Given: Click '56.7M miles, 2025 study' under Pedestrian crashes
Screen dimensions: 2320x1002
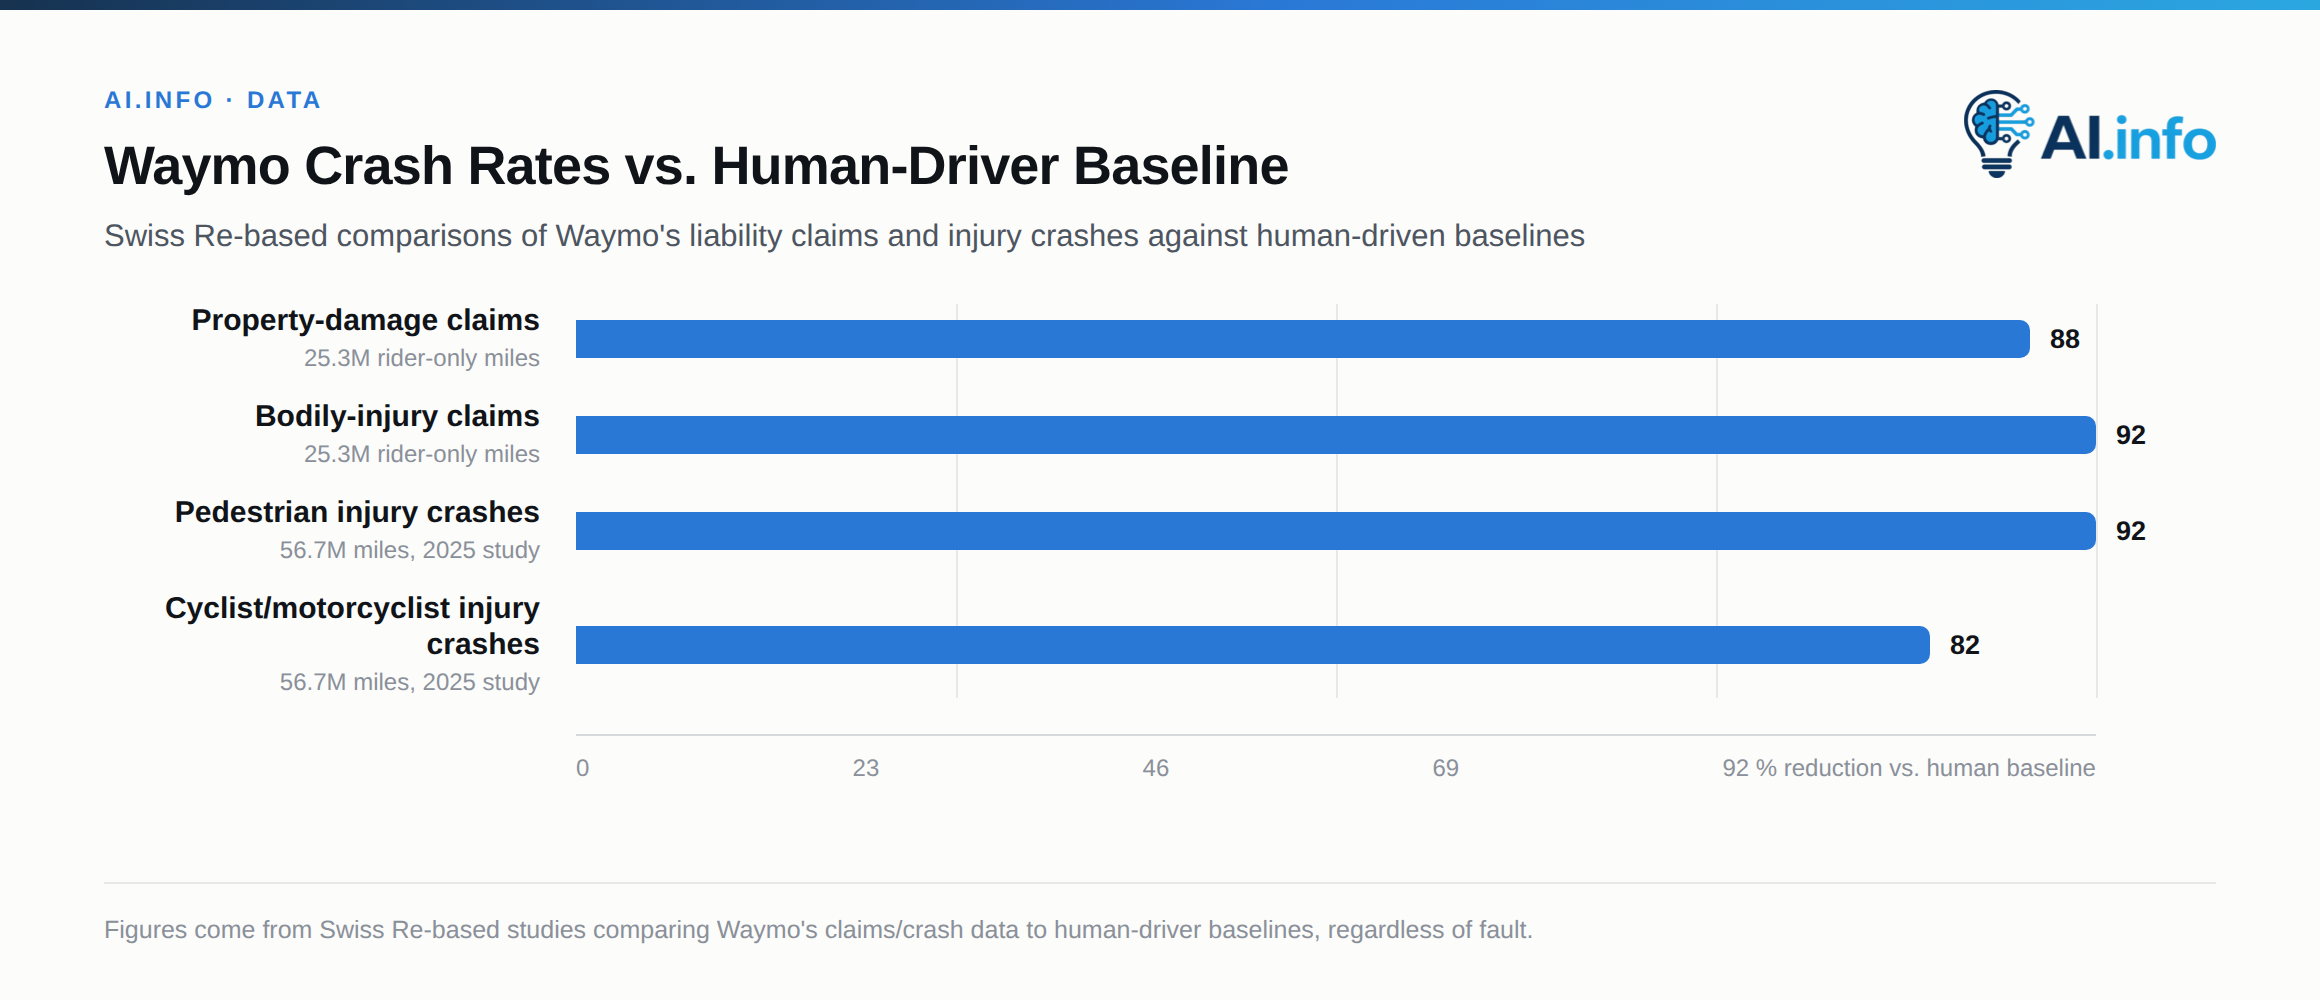Looking at the screenshot, I should (x=410, y=550).
